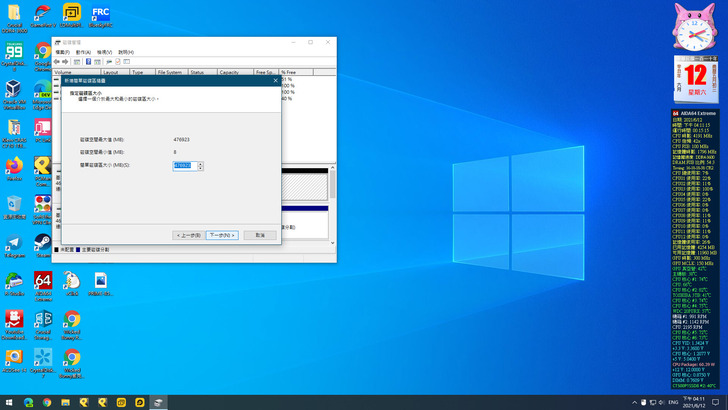Viewport: 728px width, 410px height.
Task: Open Microsoft Edge from the taskbar
Action: coord(28,402)
